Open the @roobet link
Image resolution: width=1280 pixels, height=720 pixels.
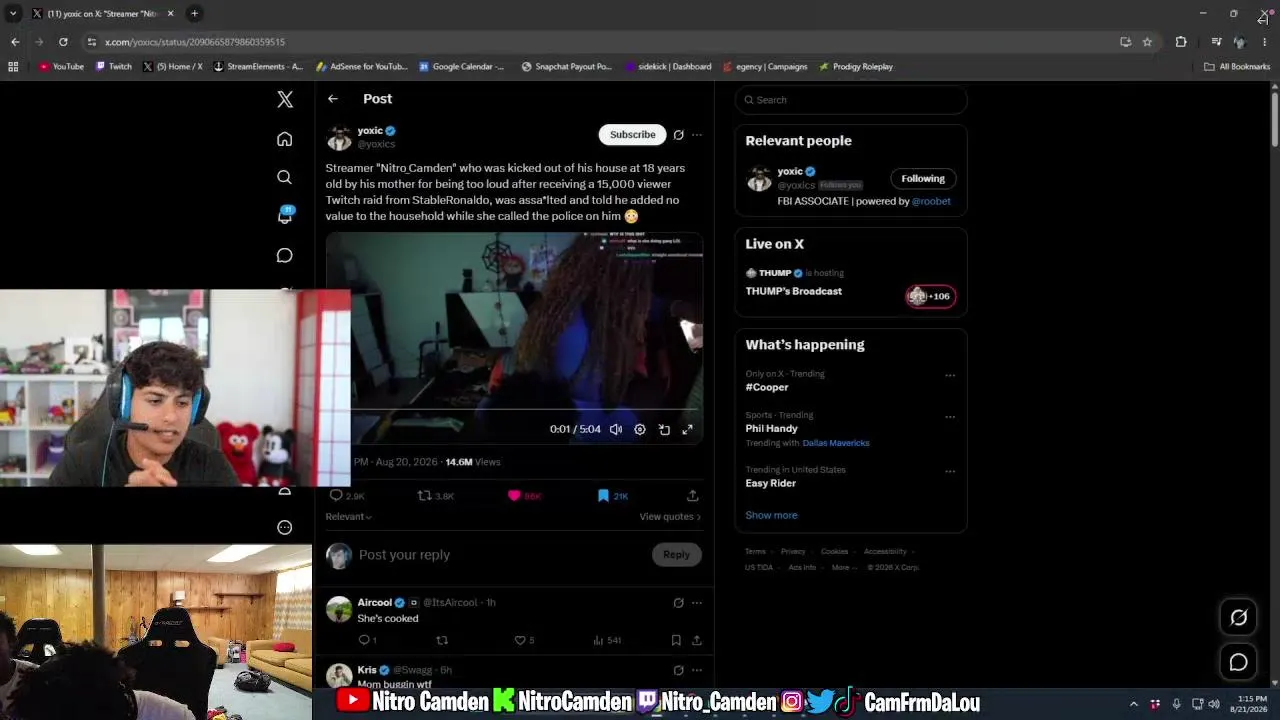click(931, 201)
